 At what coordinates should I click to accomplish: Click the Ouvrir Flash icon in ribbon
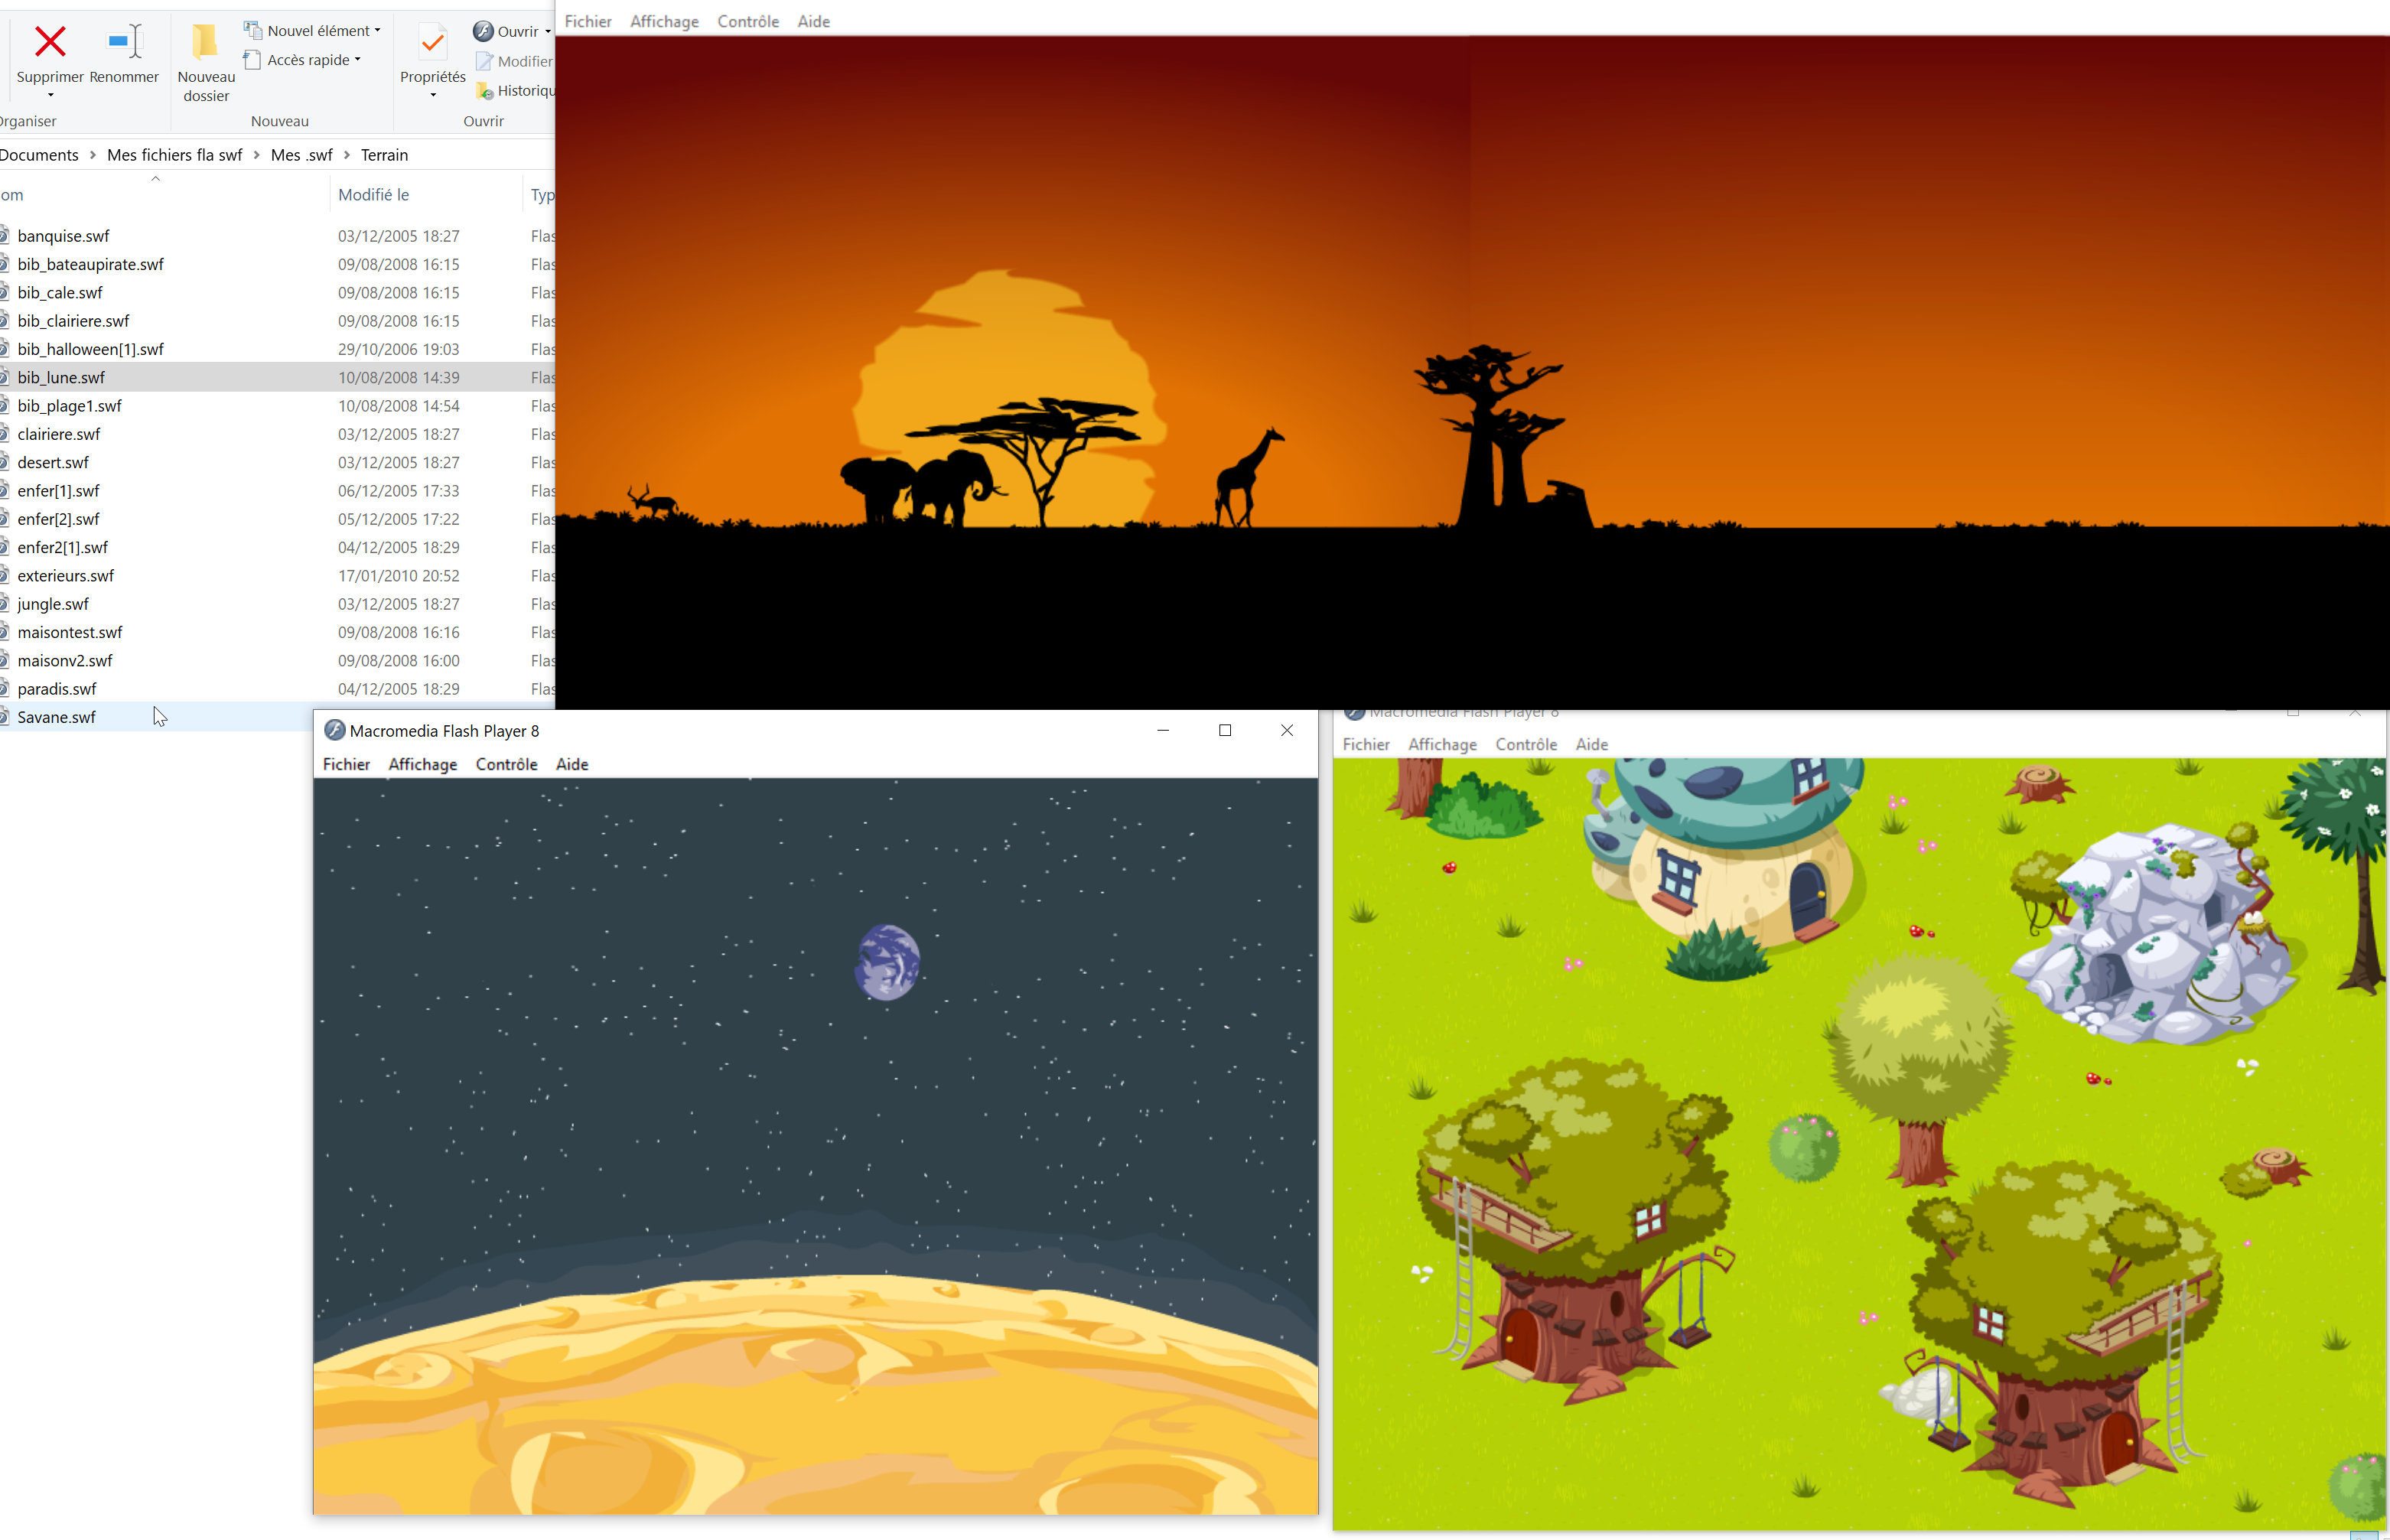pyautogui.click(x=484, y=31)
